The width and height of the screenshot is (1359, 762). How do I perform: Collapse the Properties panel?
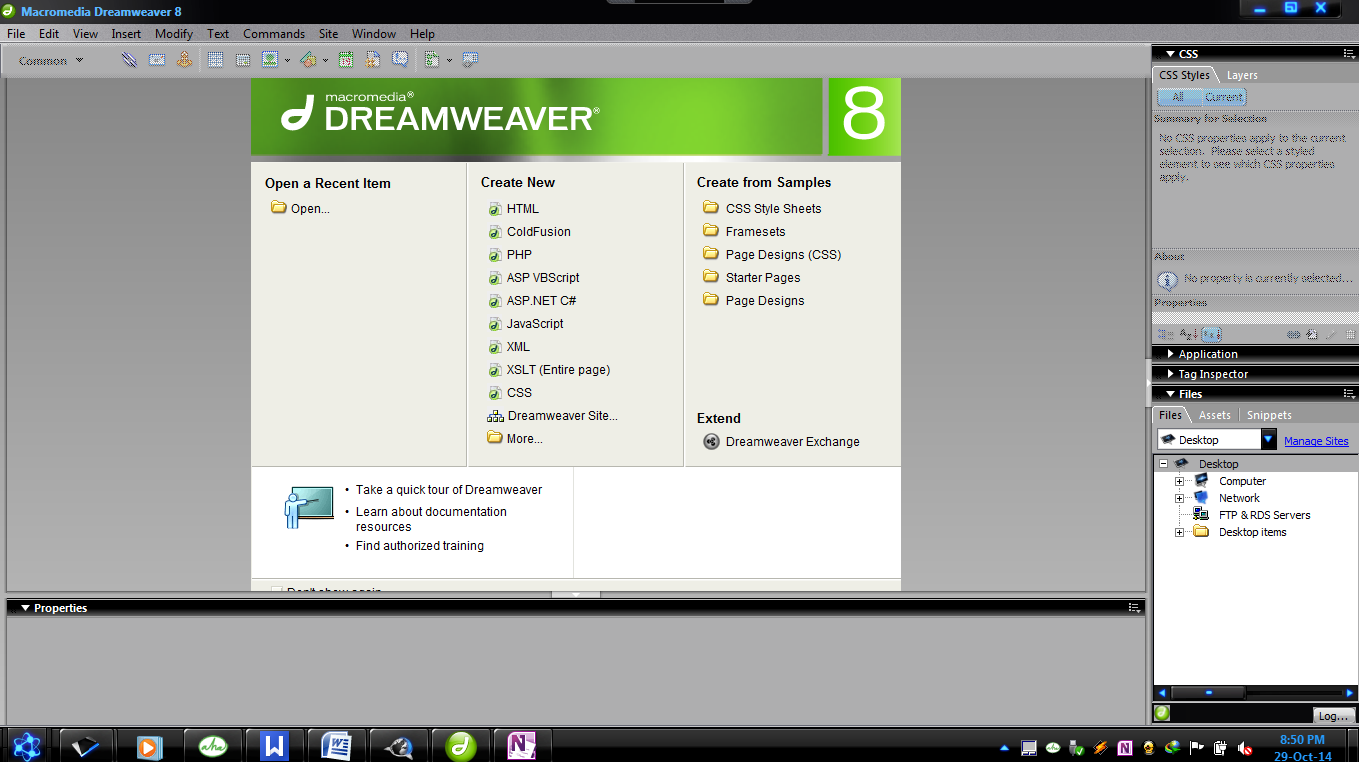tap(25, 608)
